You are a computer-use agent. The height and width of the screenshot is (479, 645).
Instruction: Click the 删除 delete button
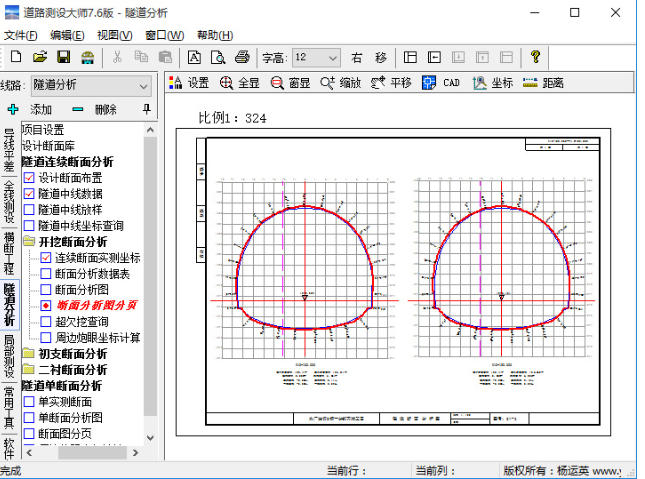click(94, 109)
